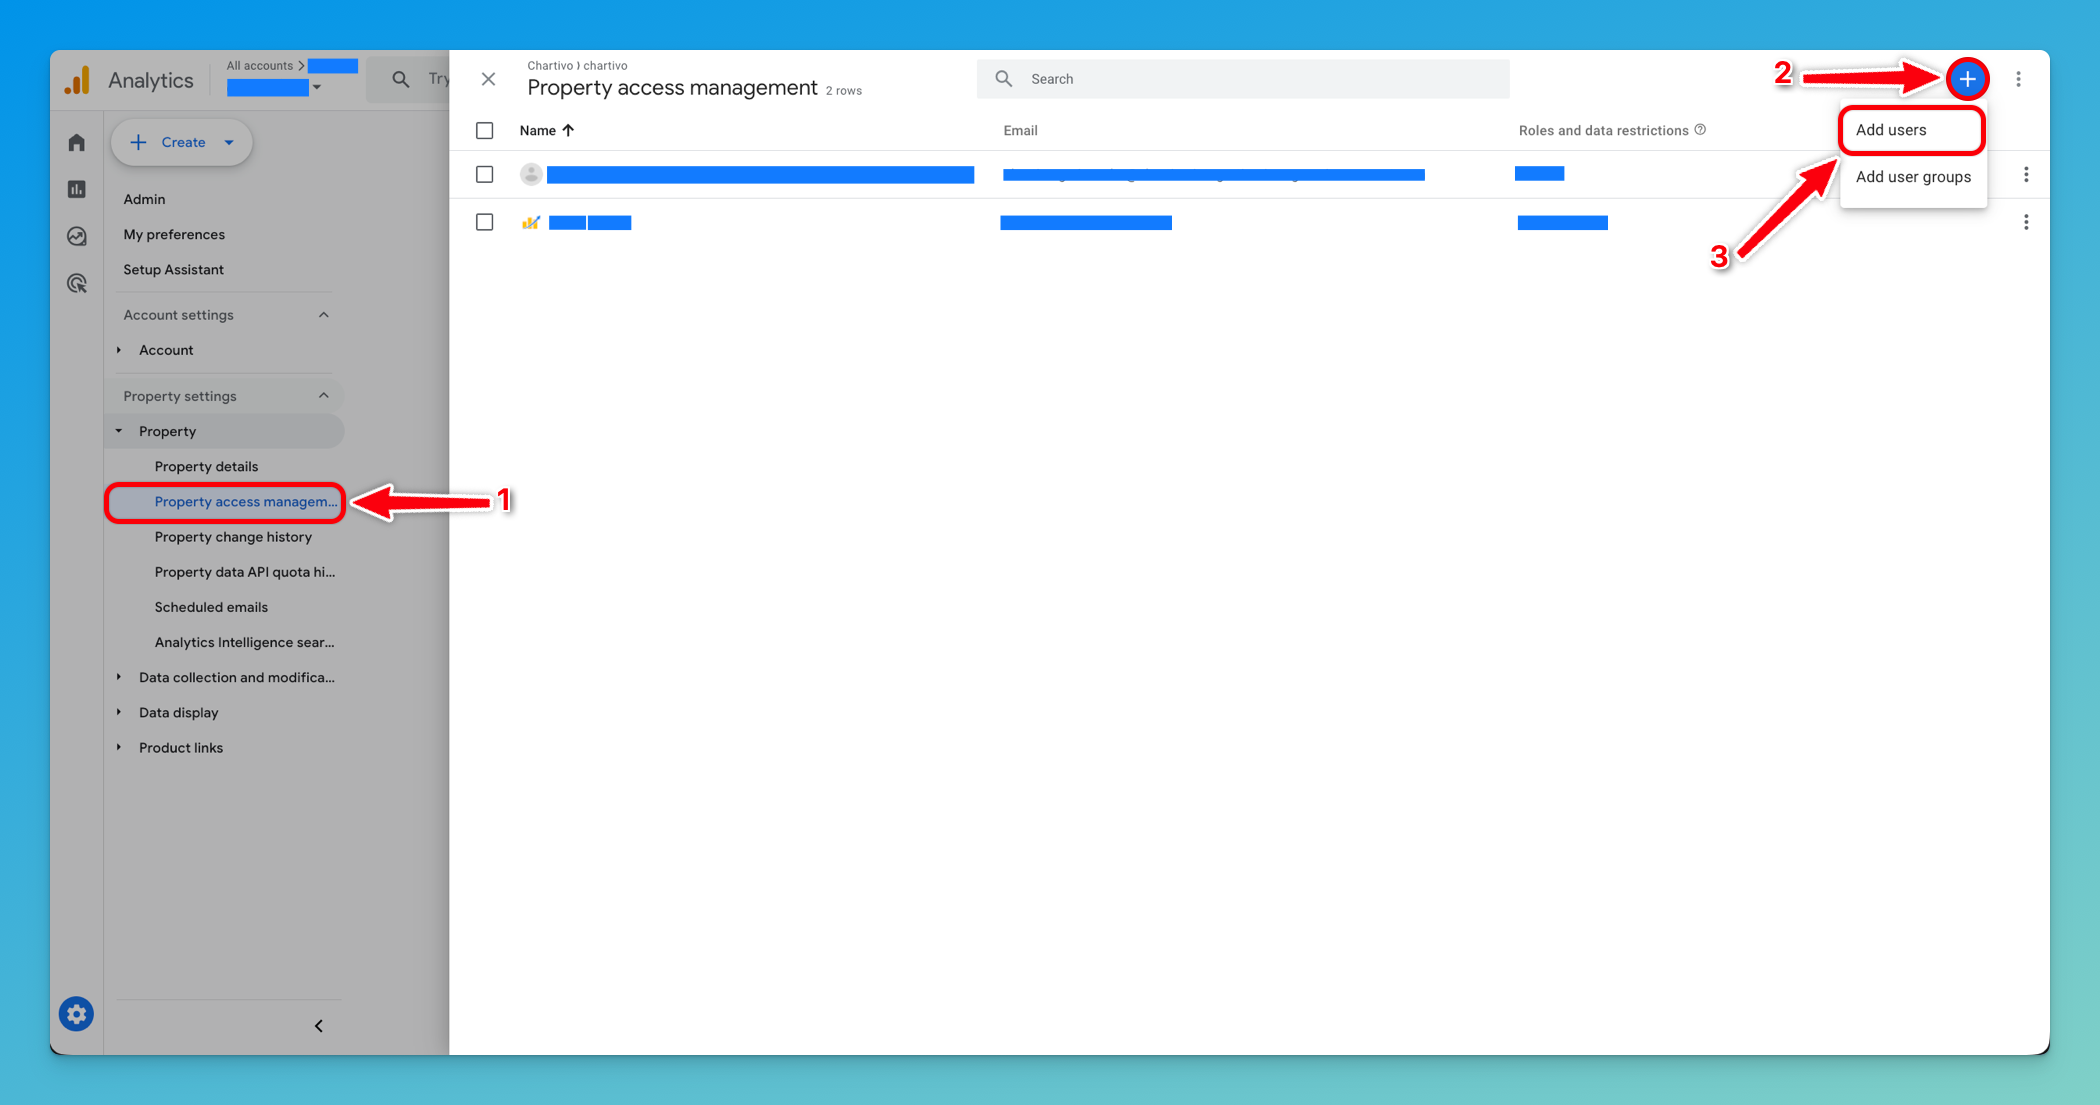The height and width of the screenshot is (1105, 2100).
Task: Select the Reports icon in left navigation
Action: pos(76,188)
